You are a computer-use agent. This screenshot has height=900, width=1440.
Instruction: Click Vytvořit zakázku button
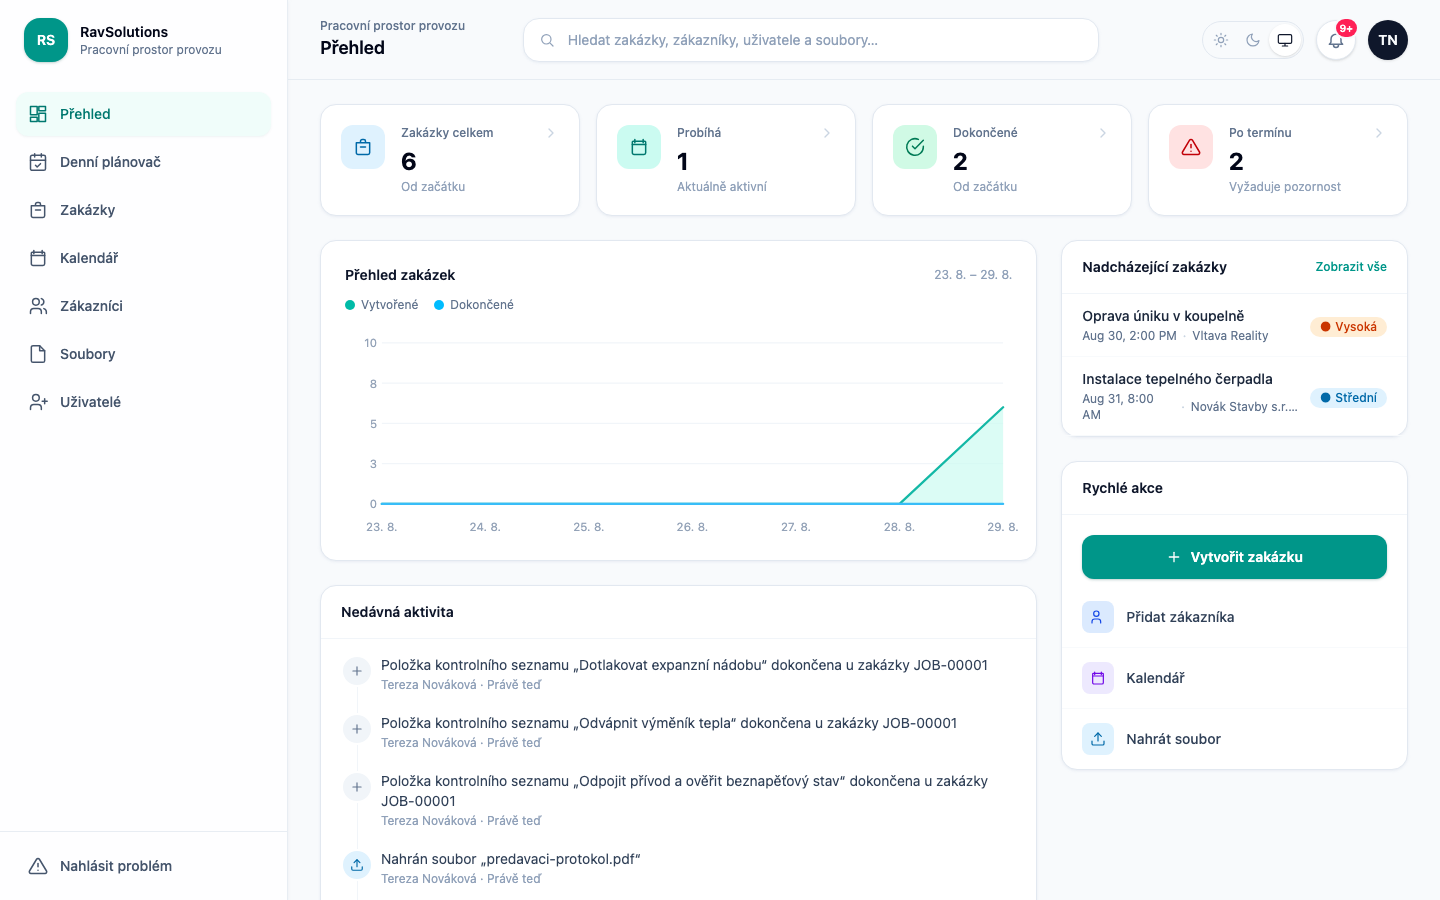pos(1234,557)
